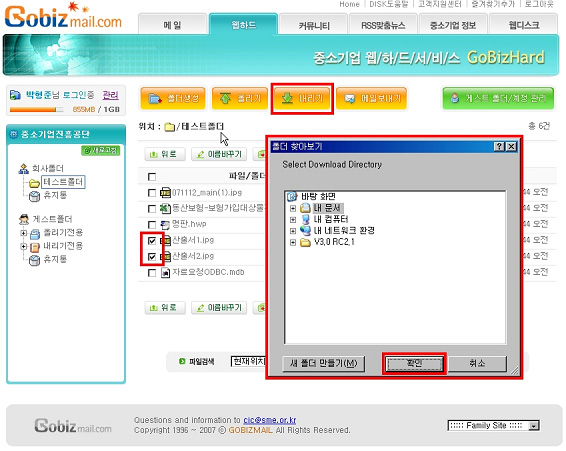
Task: Click the help question mark in dialog title bar
Action: pyautogui.click(x=499, y=147)
